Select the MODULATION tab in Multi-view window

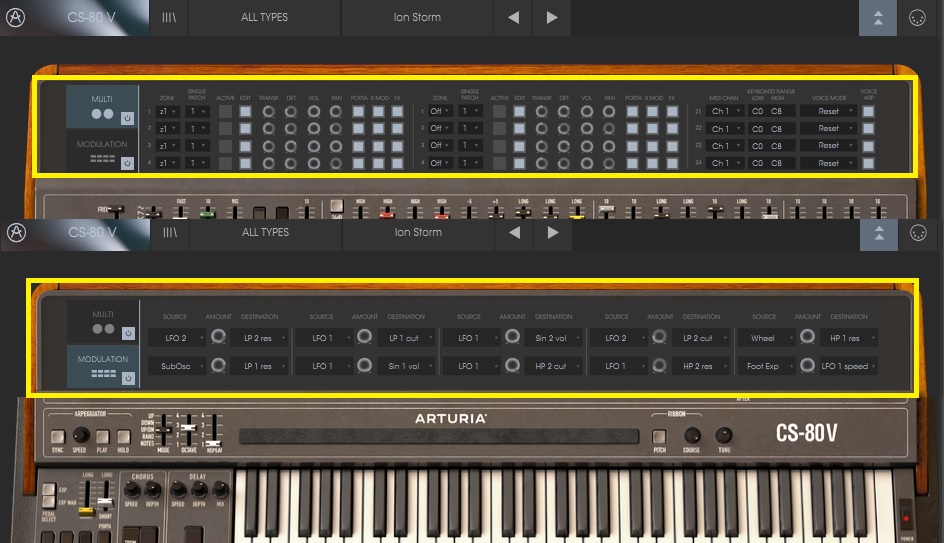(102, 150)
